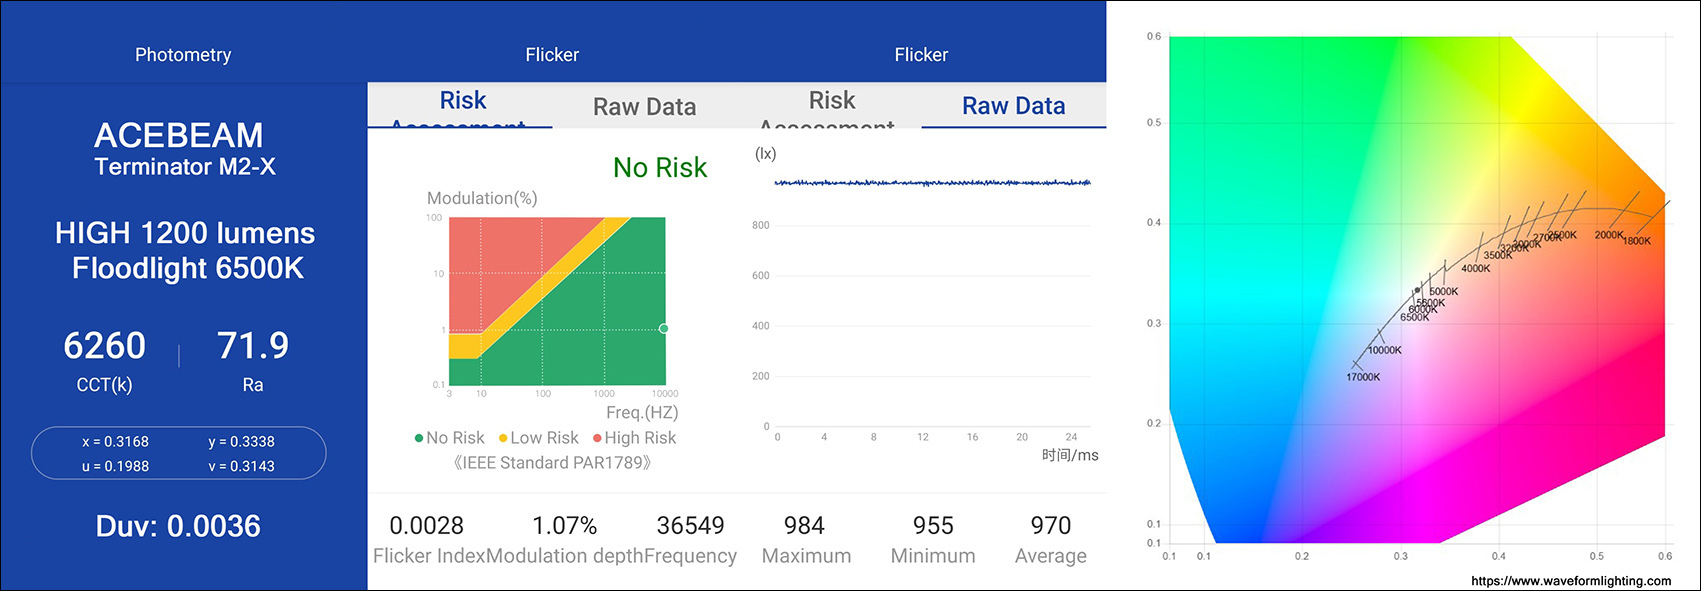This screenshot has width=1701, height=591.
Task: Open the Flicker header above Raw Data graph
Action: tap(921, 55)
